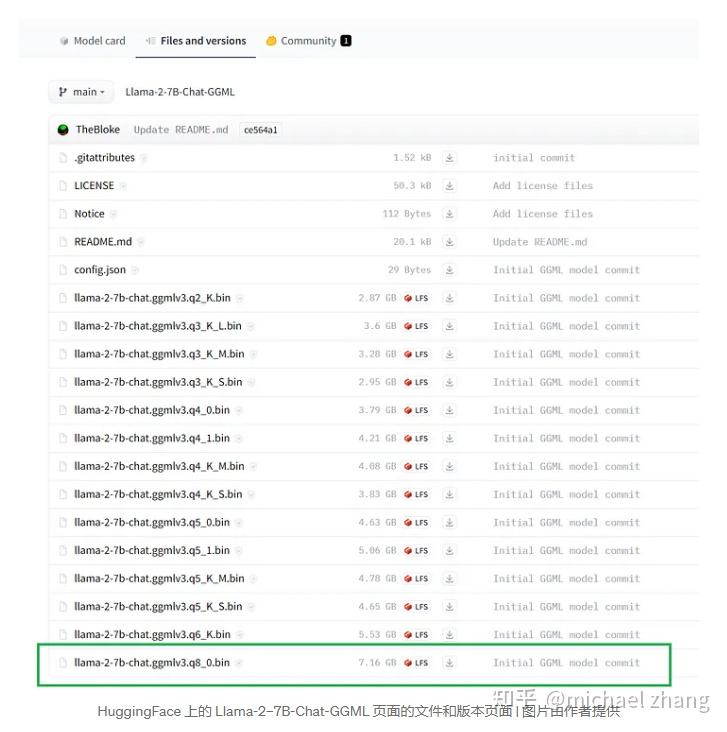This screenshot has width=727, height=732.
Task: Open llama-2-7b-chat.ggmlv3.q5_K_M.bin file page
Action: pyautogui.click(x=159, y=578)
